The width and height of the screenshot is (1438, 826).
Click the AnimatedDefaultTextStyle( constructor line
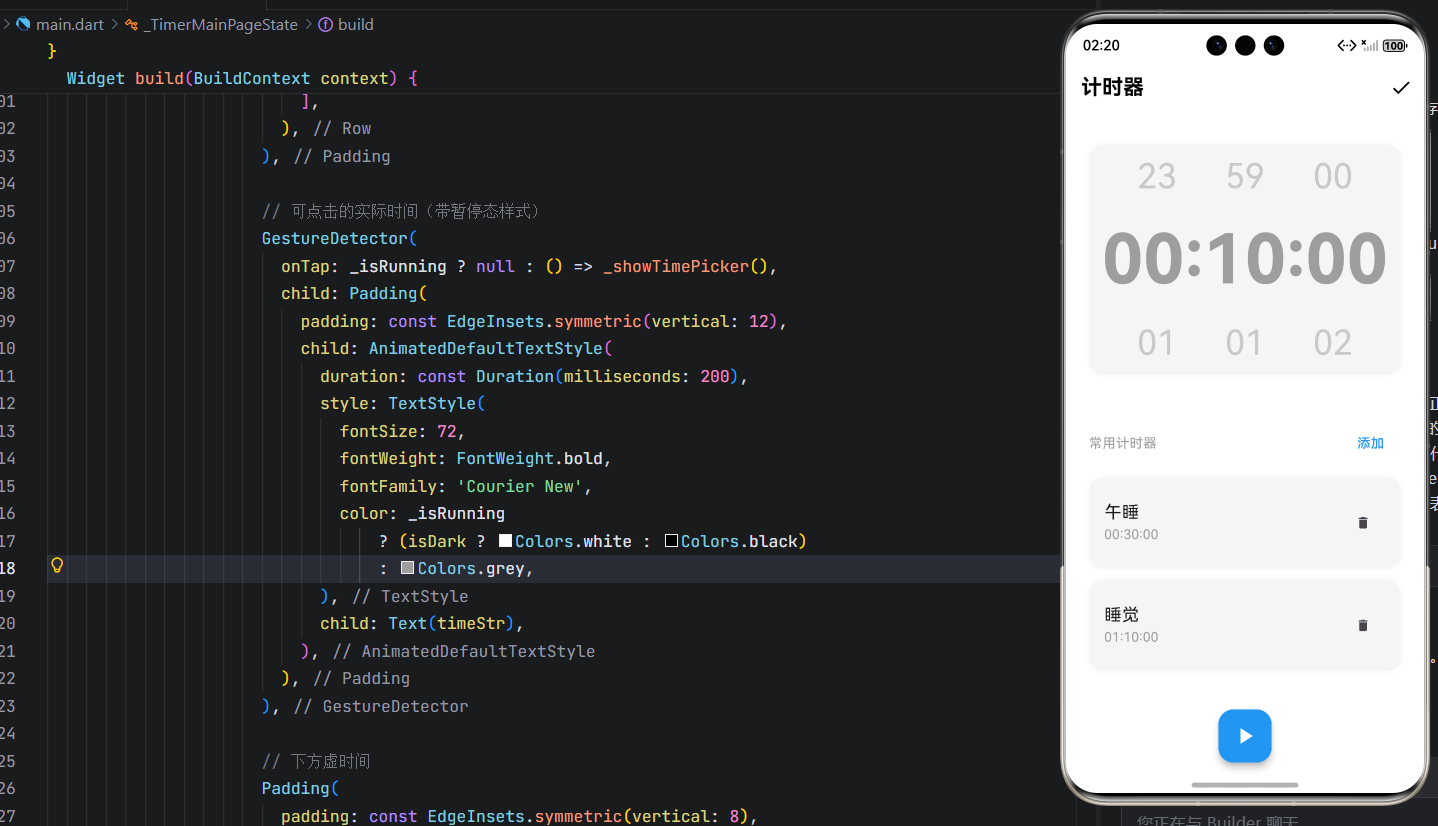455,348
